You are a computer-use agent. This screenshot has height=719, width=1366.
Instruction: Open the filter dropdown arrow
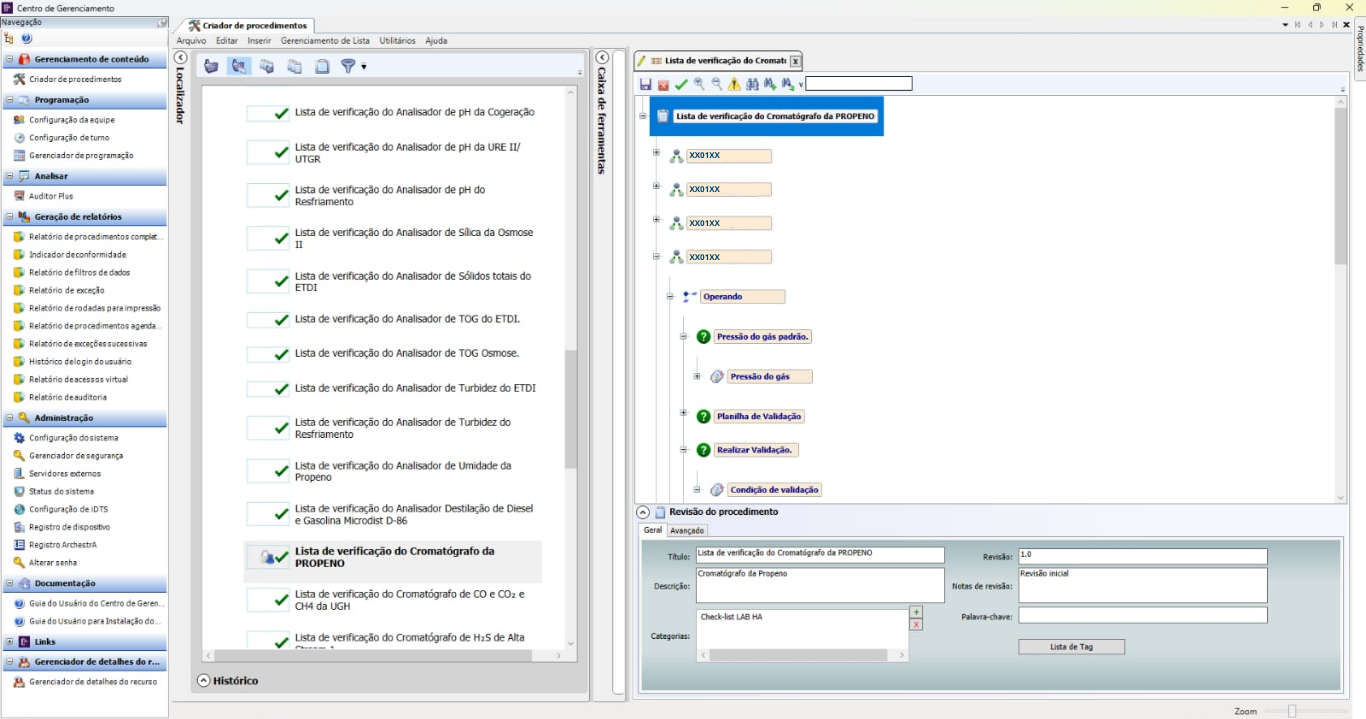click(363, 67)
